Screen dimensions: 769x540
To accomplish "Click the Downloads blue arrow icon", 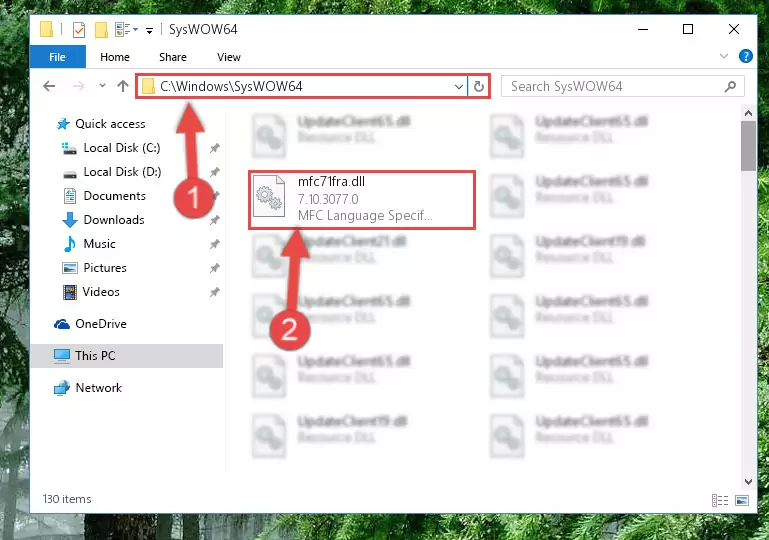I will (x=70, y=220).
